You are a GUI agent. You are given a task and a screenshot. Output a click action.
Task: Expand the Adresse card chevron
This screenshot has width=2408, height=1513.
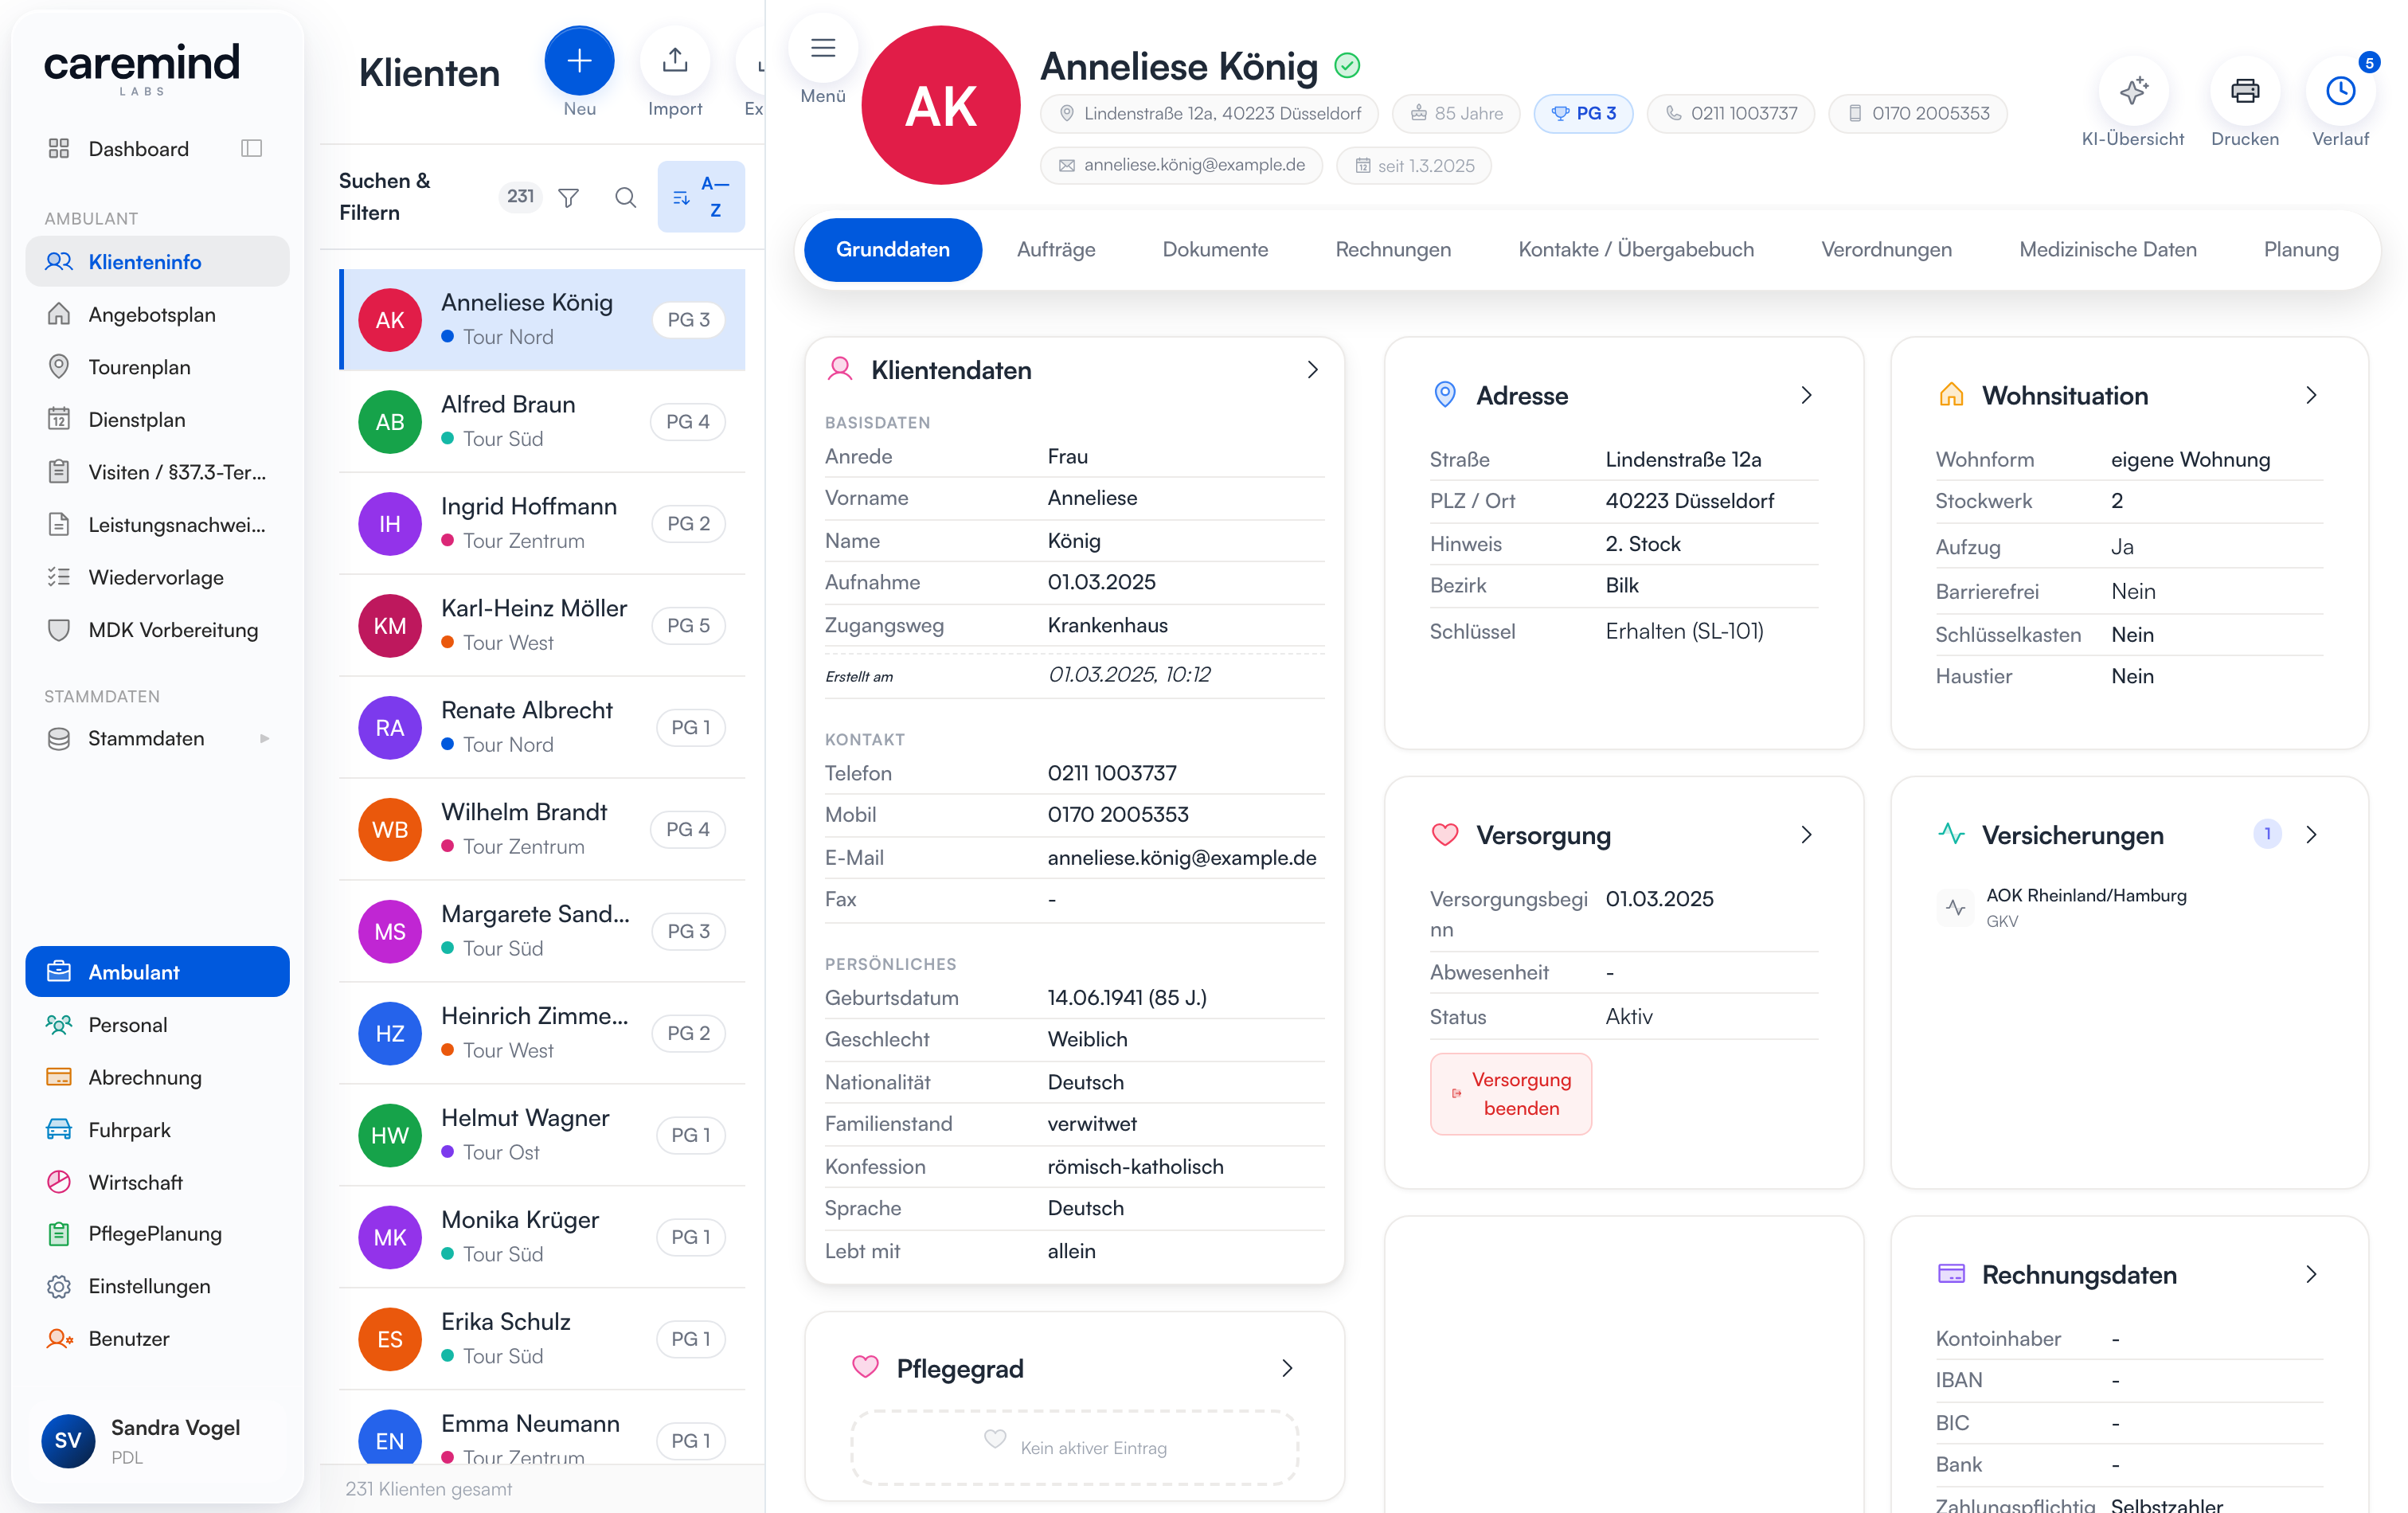coord(1806,396)
